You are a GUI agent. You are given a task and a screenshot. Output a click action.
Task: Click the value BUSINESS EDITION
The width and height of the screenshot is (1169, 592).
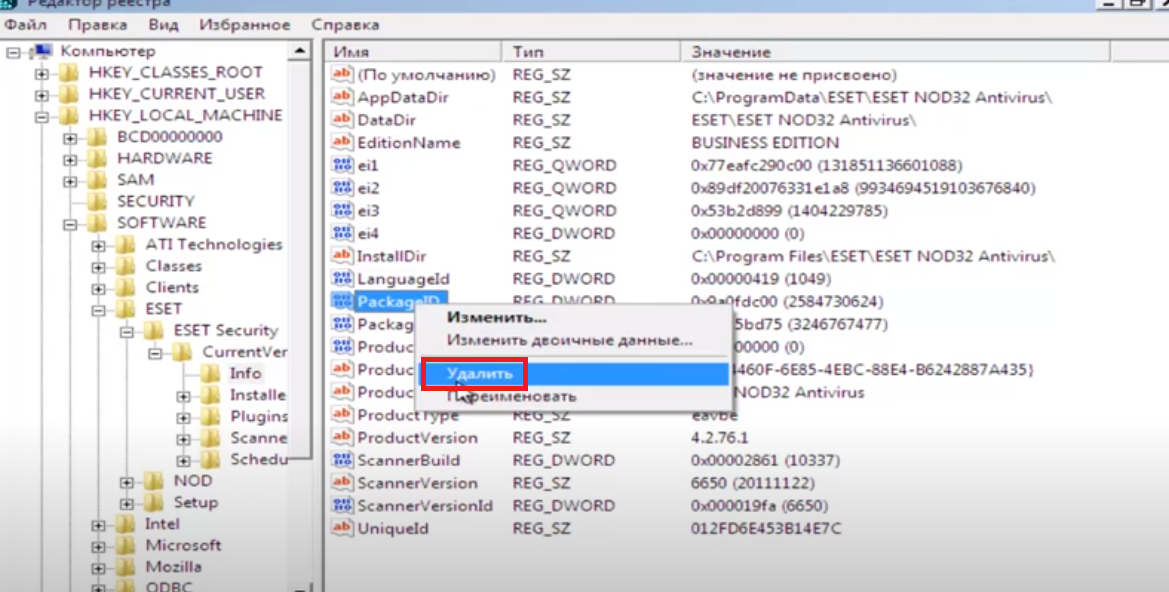(x=765, y=142)
